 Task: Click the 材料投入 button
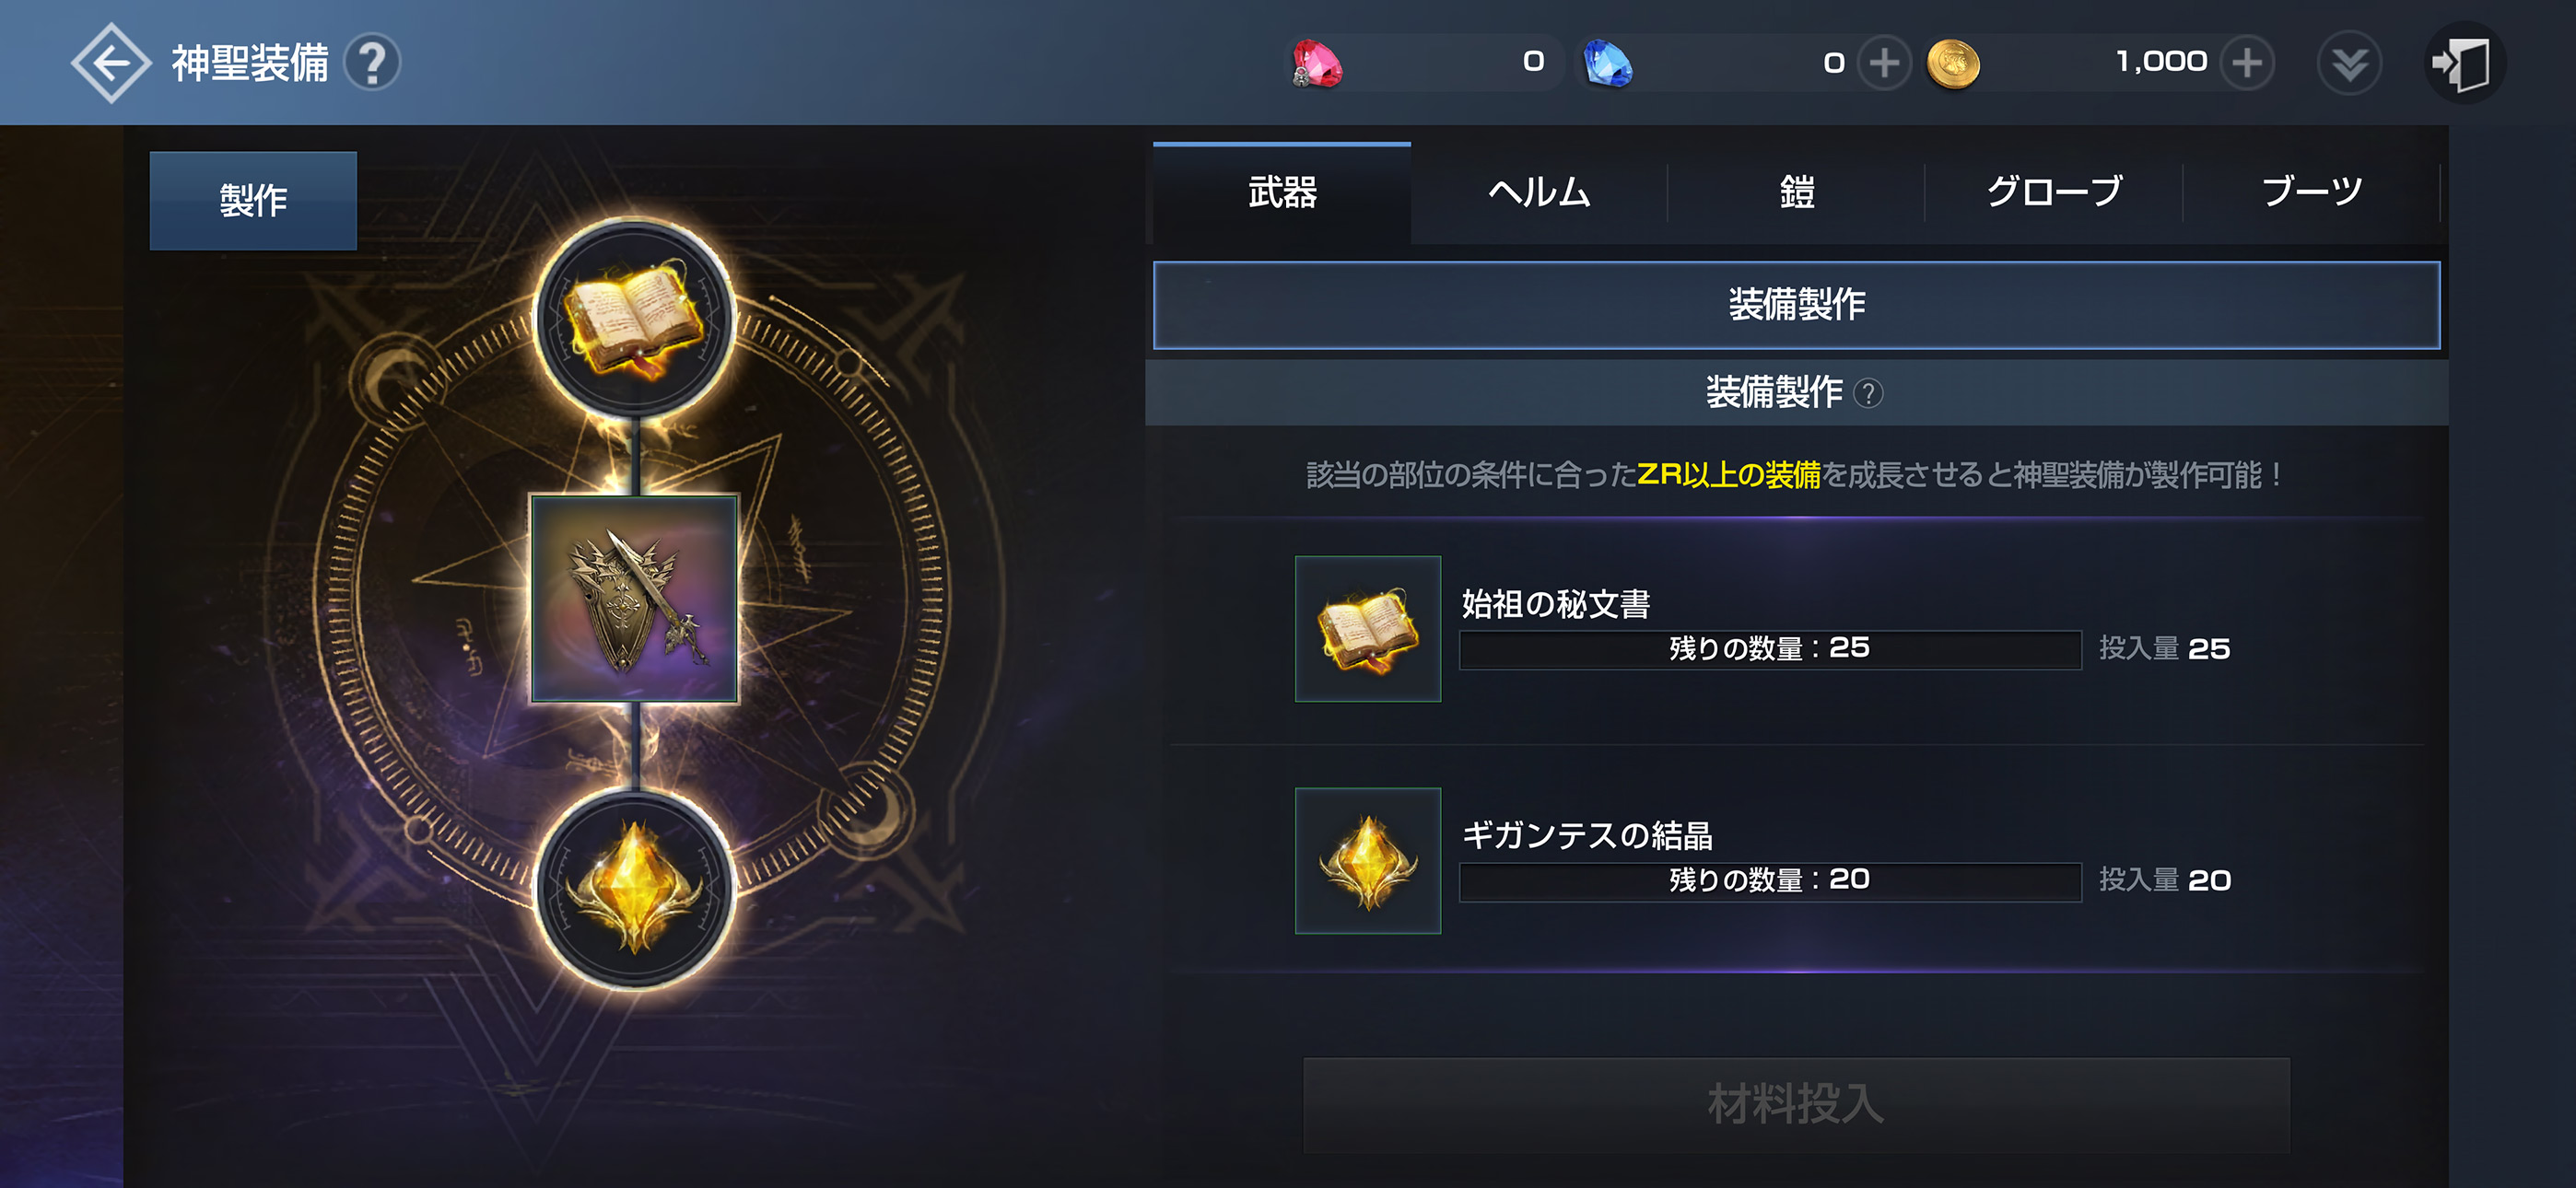pyautogui.click(x=1796, y=1105)
